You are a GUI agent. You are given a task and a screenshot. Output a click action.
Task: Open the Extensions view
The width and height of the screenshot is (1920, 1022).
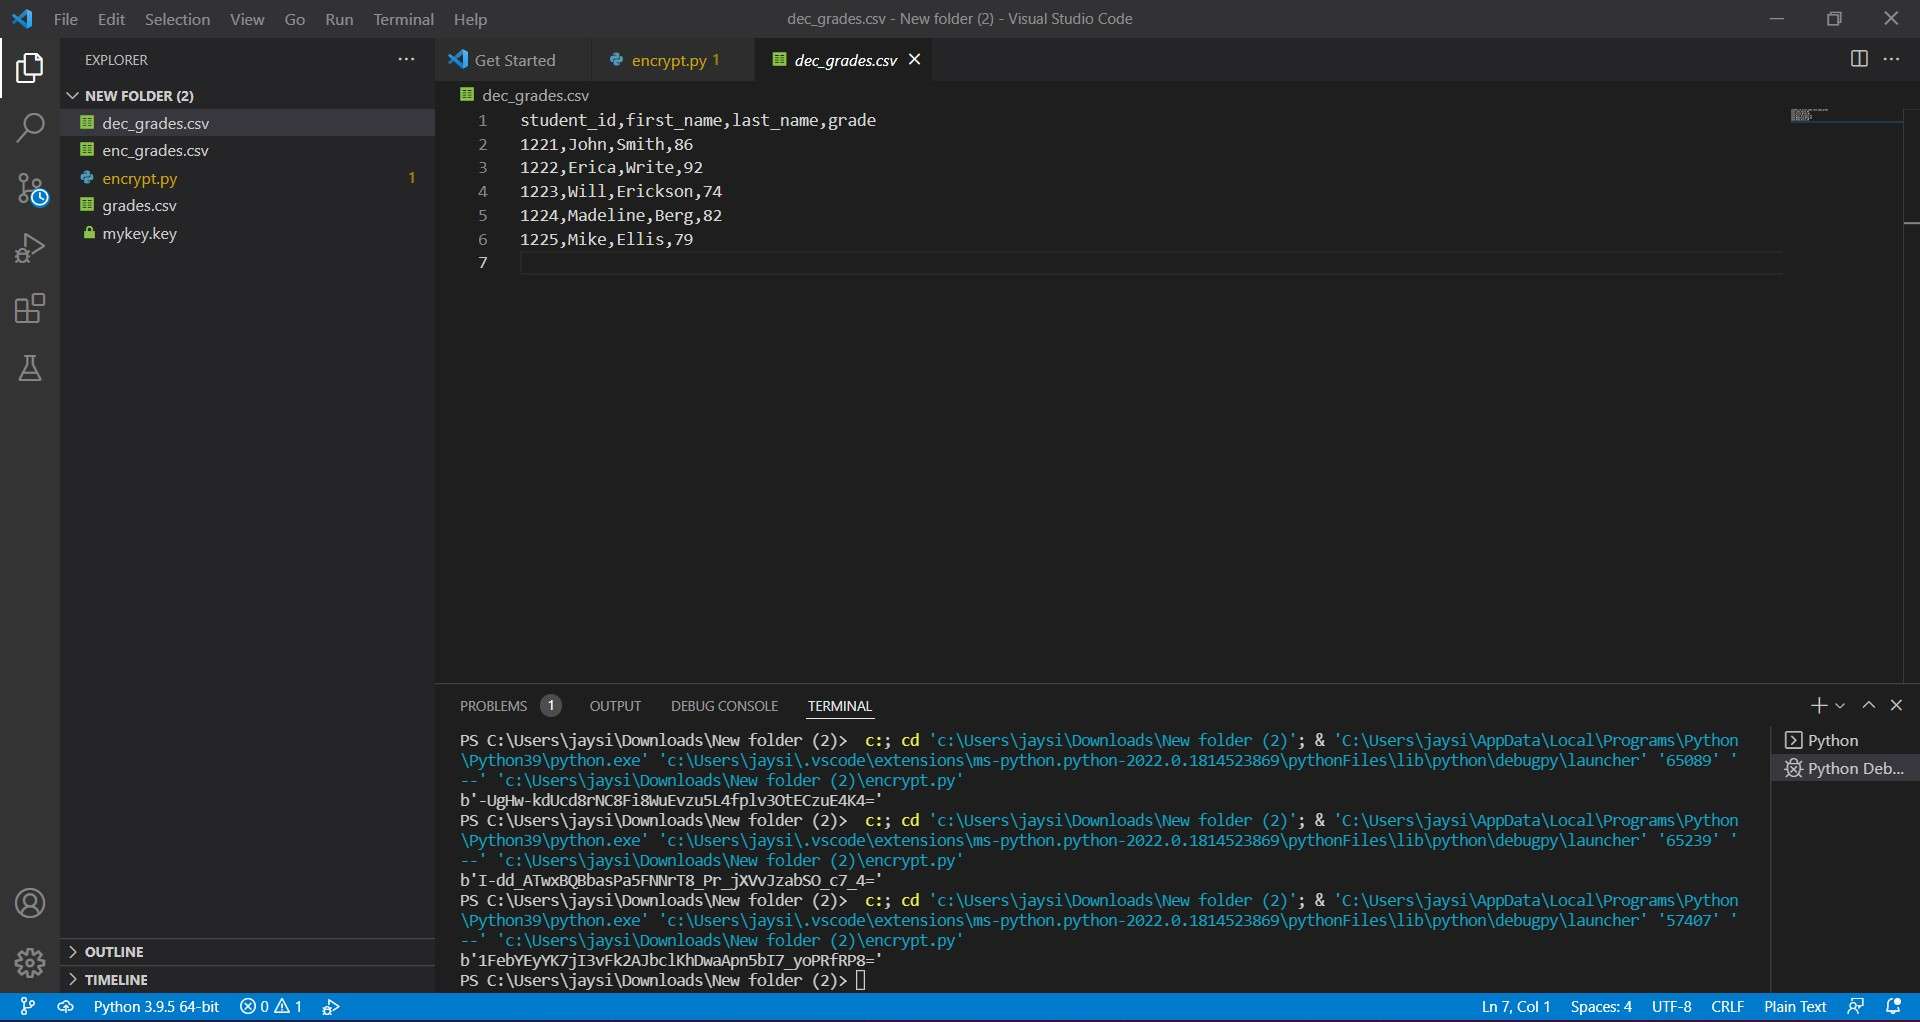click(30, 309)
